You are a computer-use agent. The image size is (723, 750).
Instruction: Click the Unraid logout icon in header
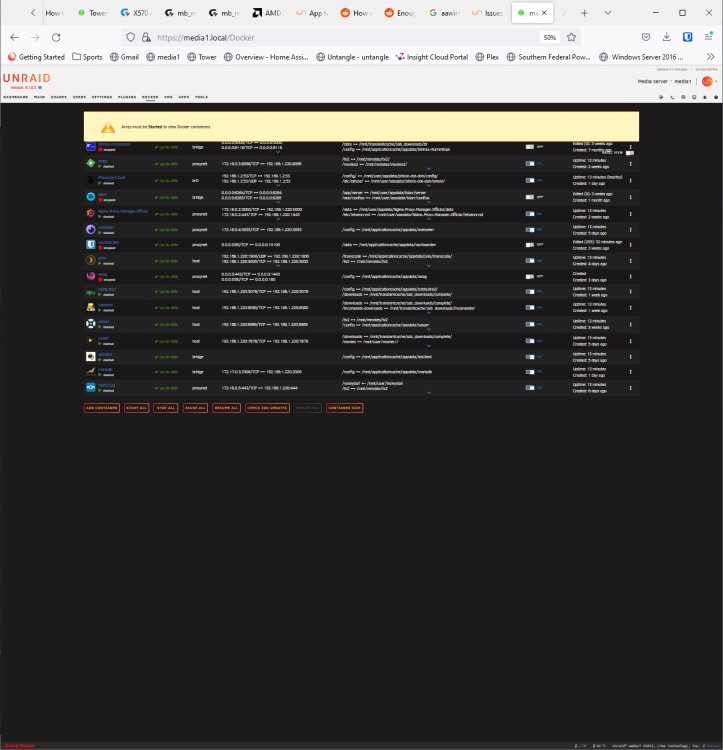tap(661, 97)
